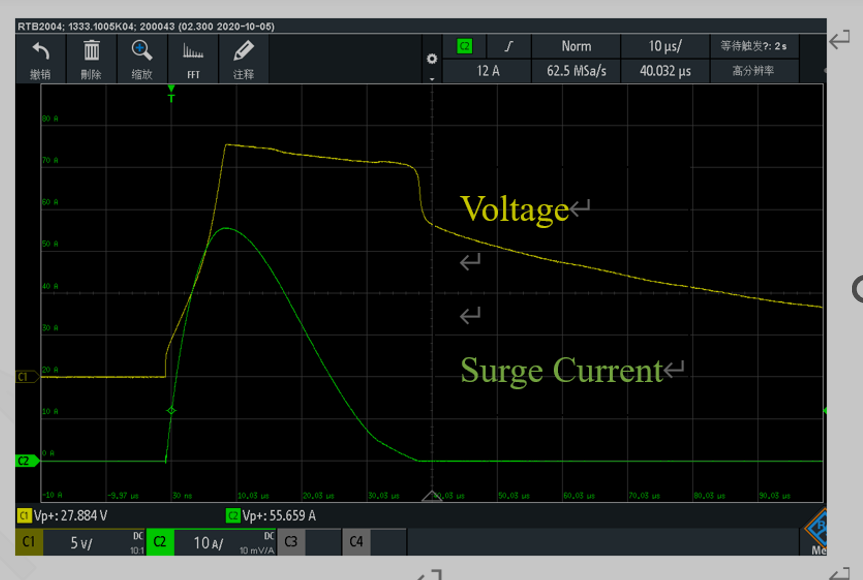Click the 62.5 MSa/s sample rate field
Viewport: 863px width, 580px height.
point(576,71)
